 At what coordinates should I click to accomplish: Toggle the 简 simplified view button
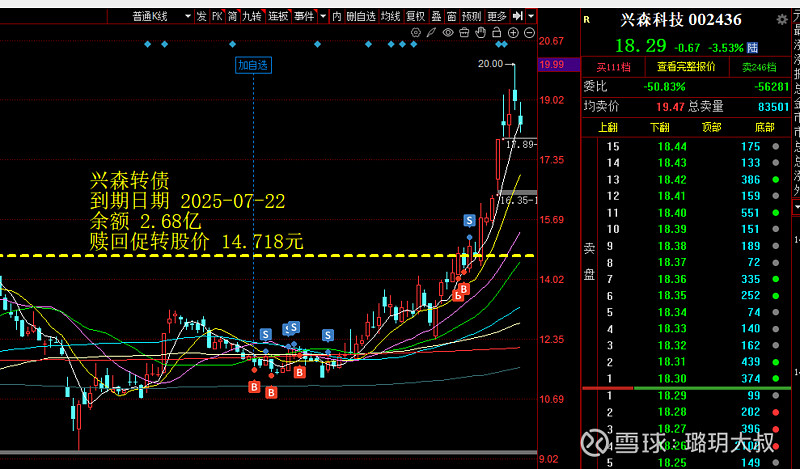pos(233,16)
